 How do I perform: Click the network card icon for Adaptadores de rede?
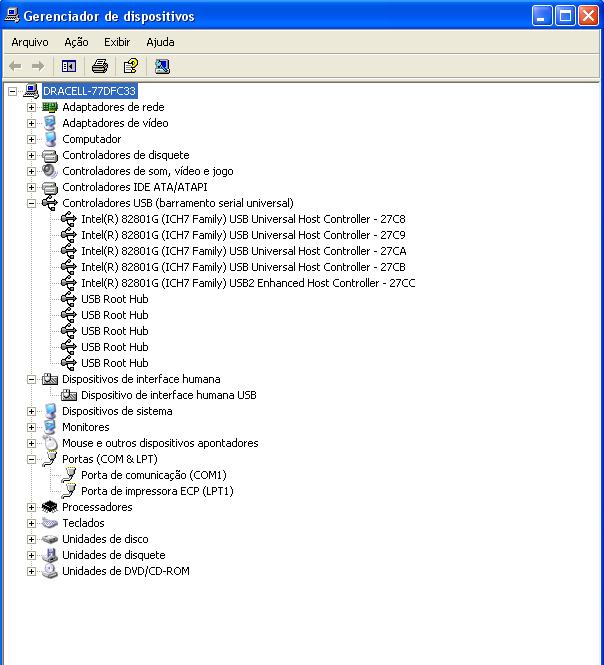[x=50, y=107]
